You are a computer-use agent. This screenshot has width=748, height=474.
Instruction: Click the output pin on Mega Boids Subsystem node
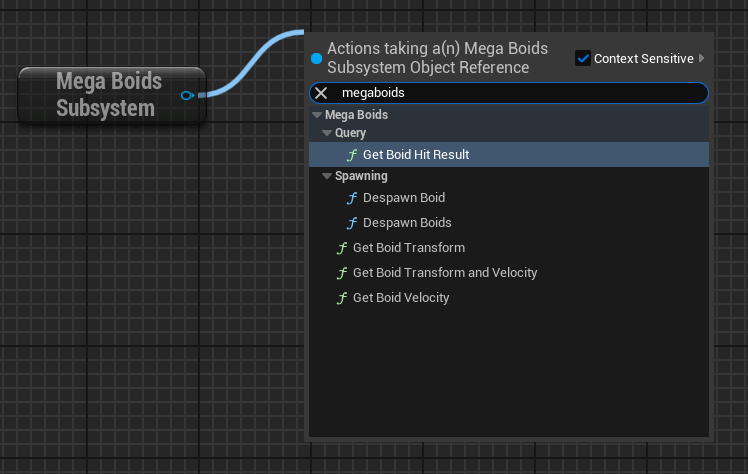(187, 95)
